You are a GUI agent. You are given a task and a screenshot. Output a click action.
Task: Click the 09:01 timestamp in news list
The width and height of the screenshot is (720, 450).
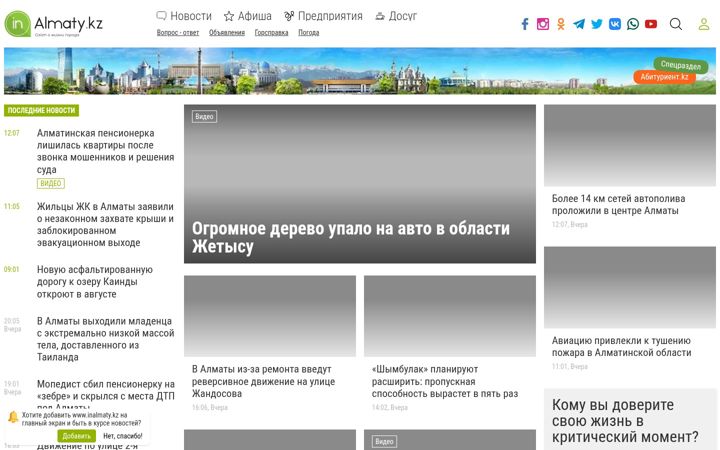[12, 270]
